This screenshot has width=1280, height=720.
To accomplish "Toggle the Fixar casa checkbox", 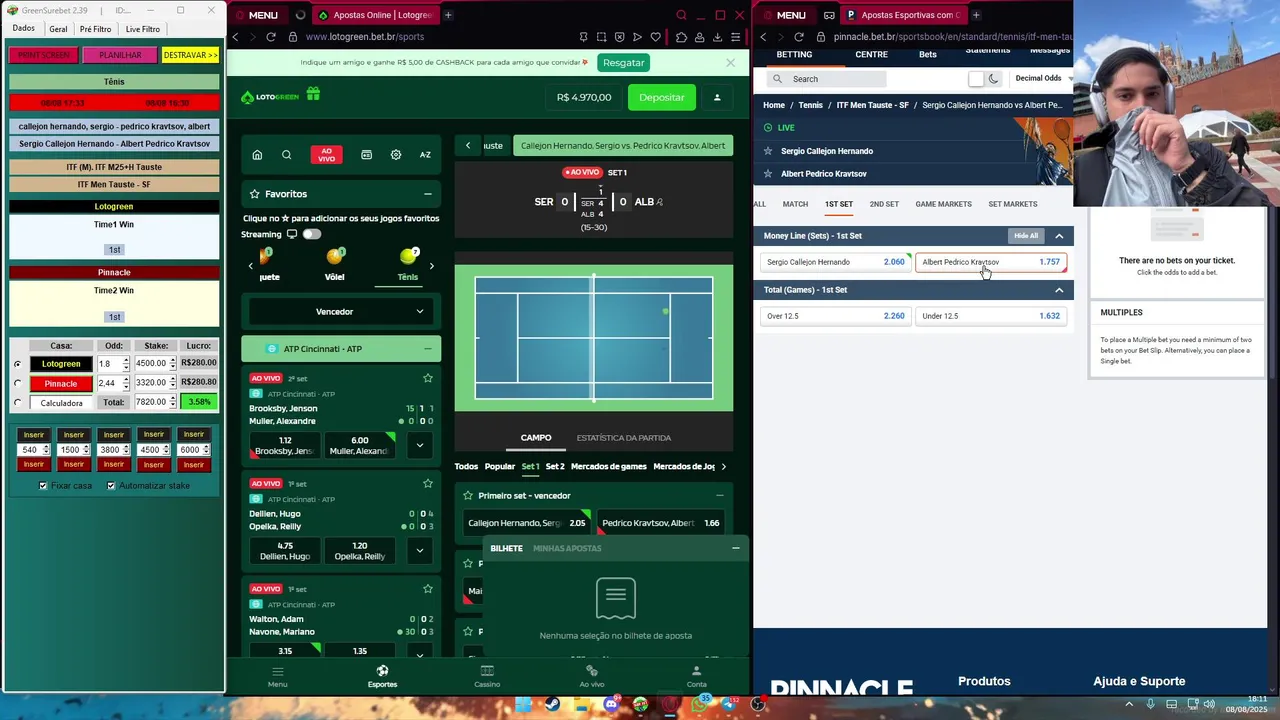I will point(43,486).
